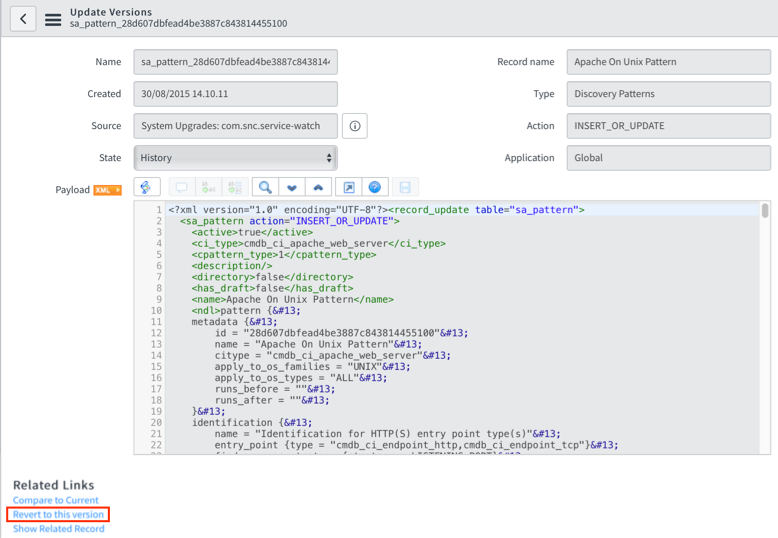Click the <description/> line
This screenshot has height=538, width=778.
coord(232,266)
